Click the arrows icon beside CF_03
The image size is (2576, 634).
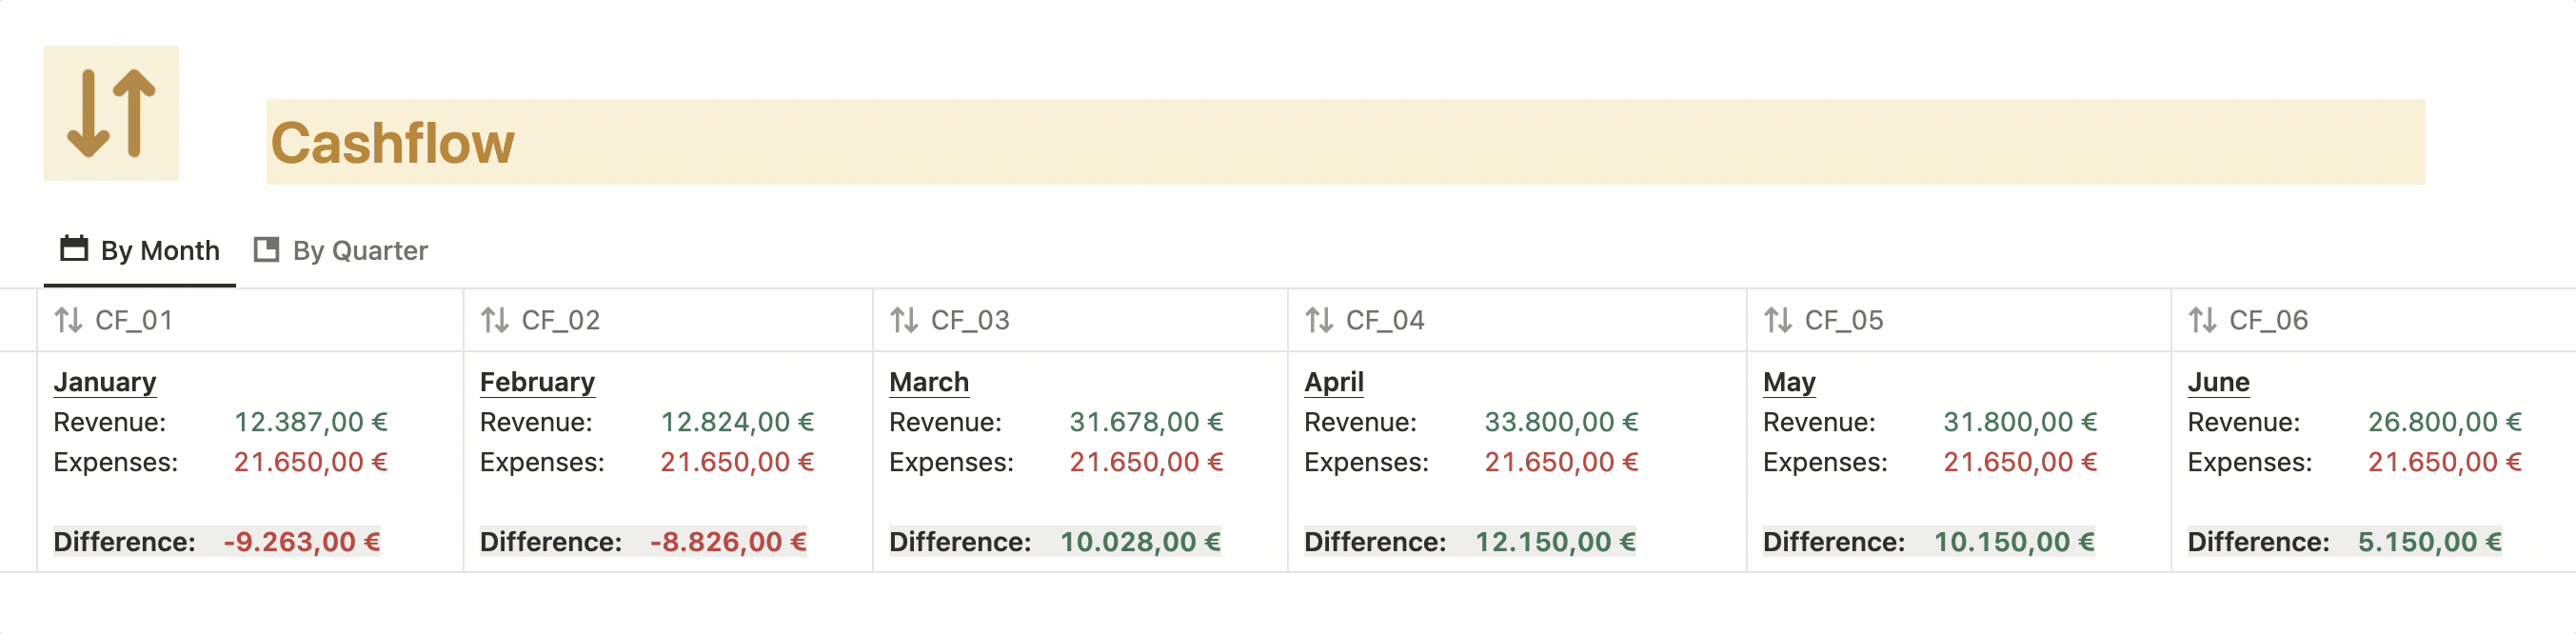point(904,320)
